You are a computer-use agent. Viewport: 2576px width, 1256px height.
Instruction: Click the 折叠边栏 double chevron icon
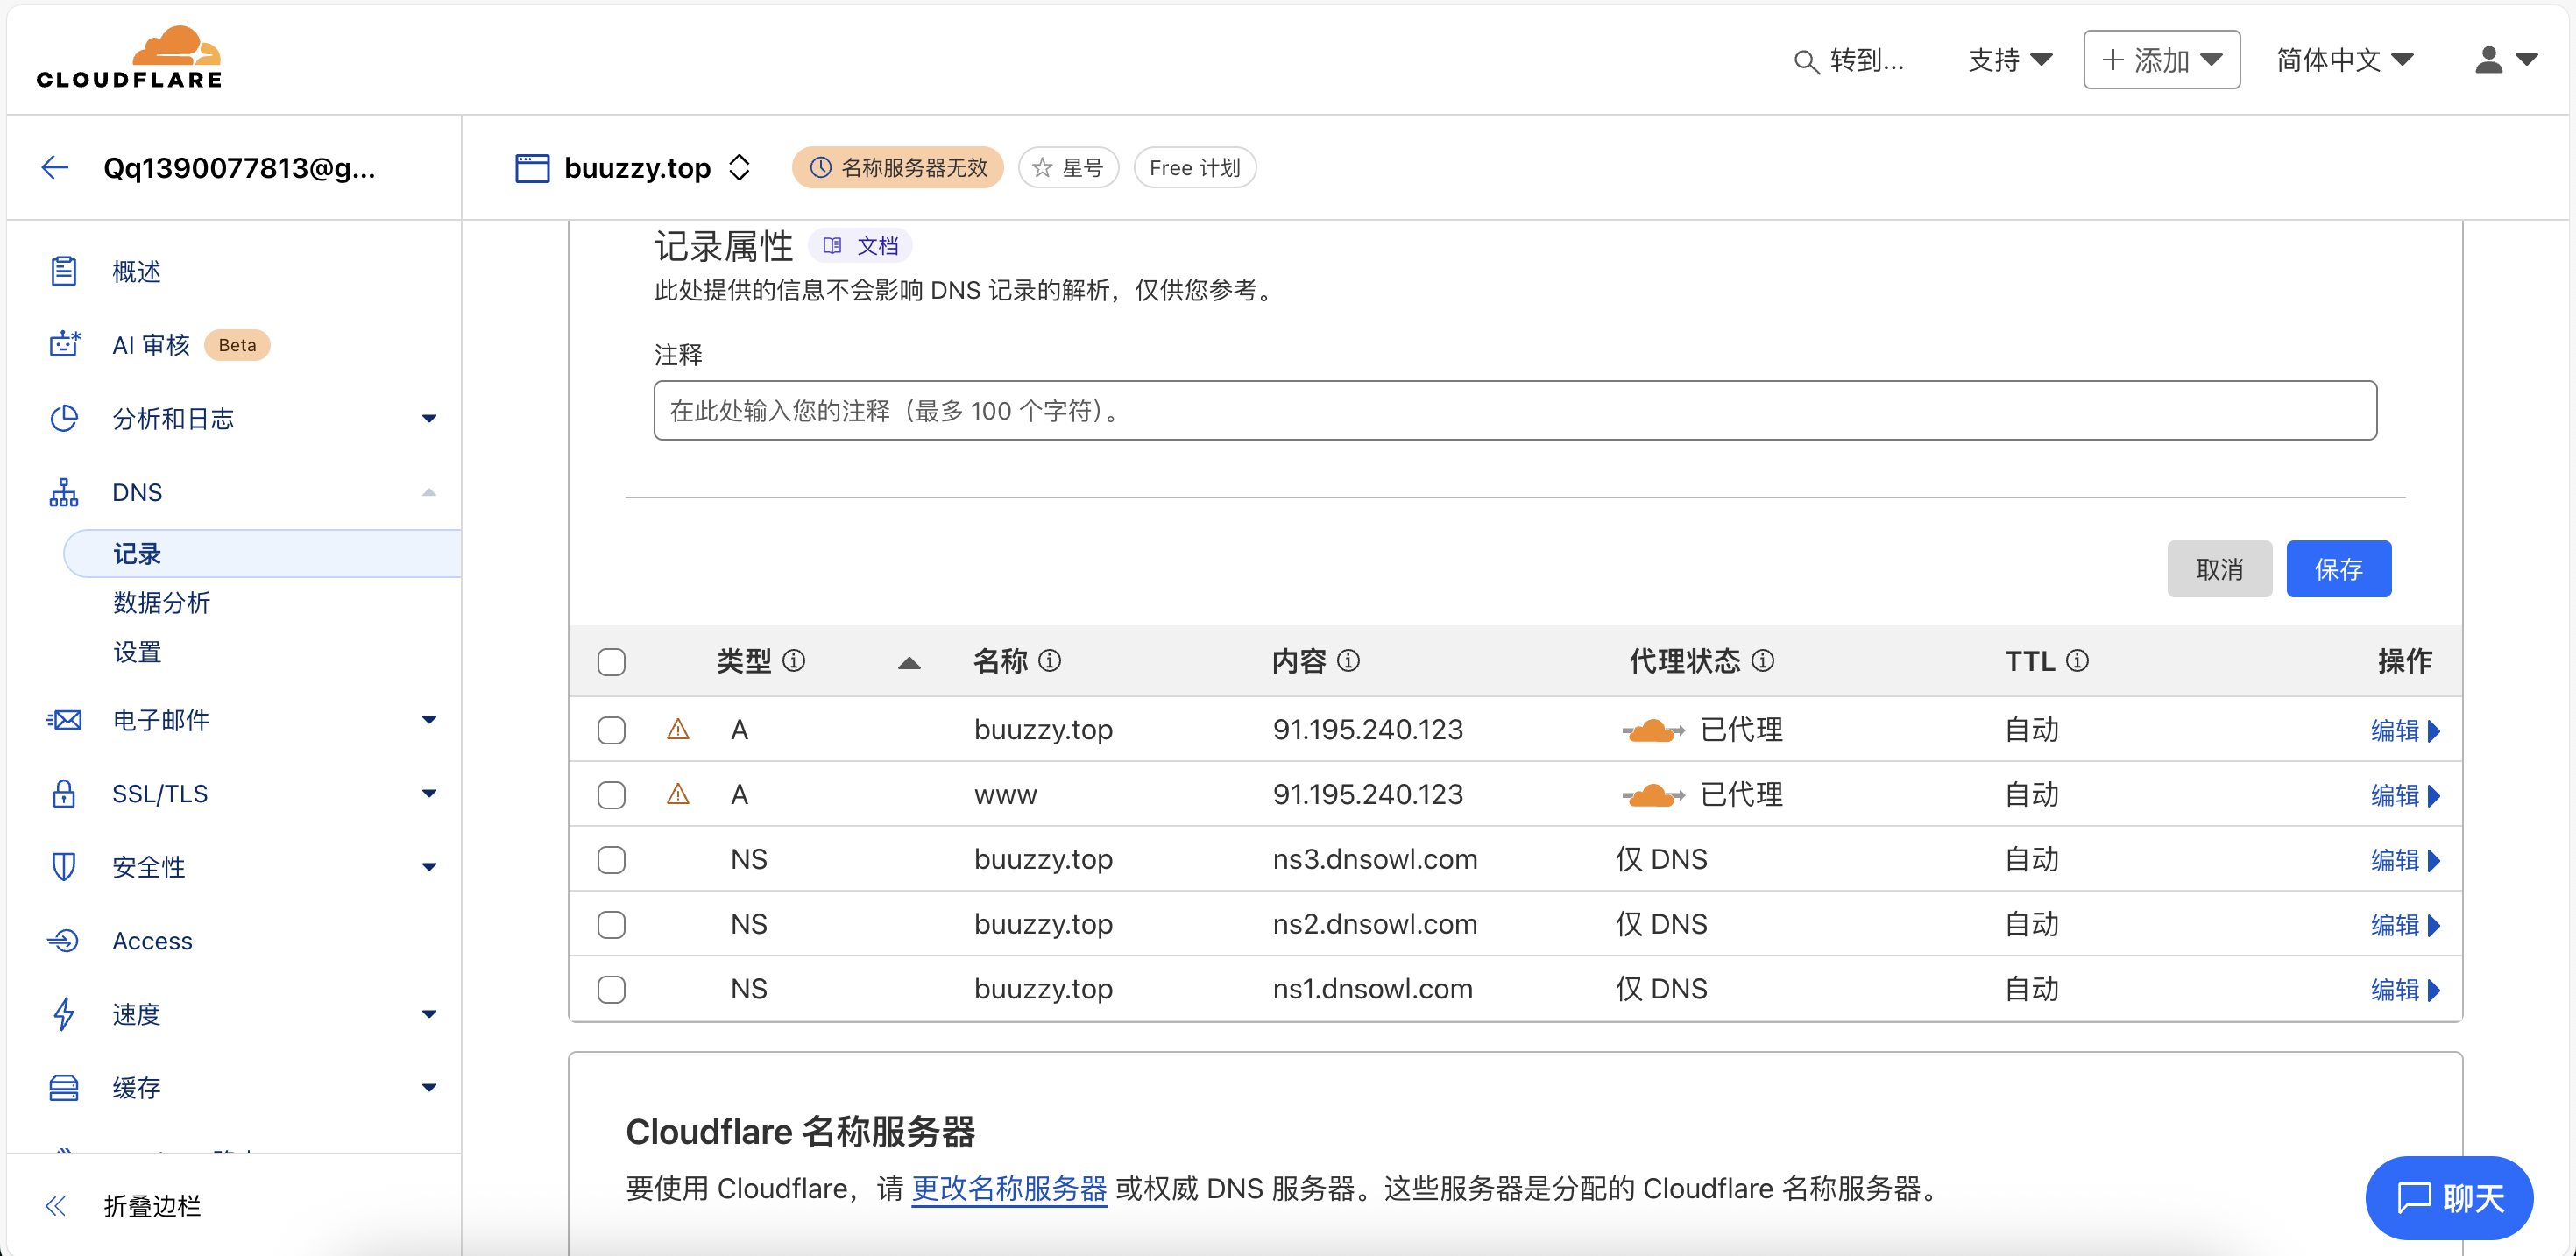(56, 1205)
